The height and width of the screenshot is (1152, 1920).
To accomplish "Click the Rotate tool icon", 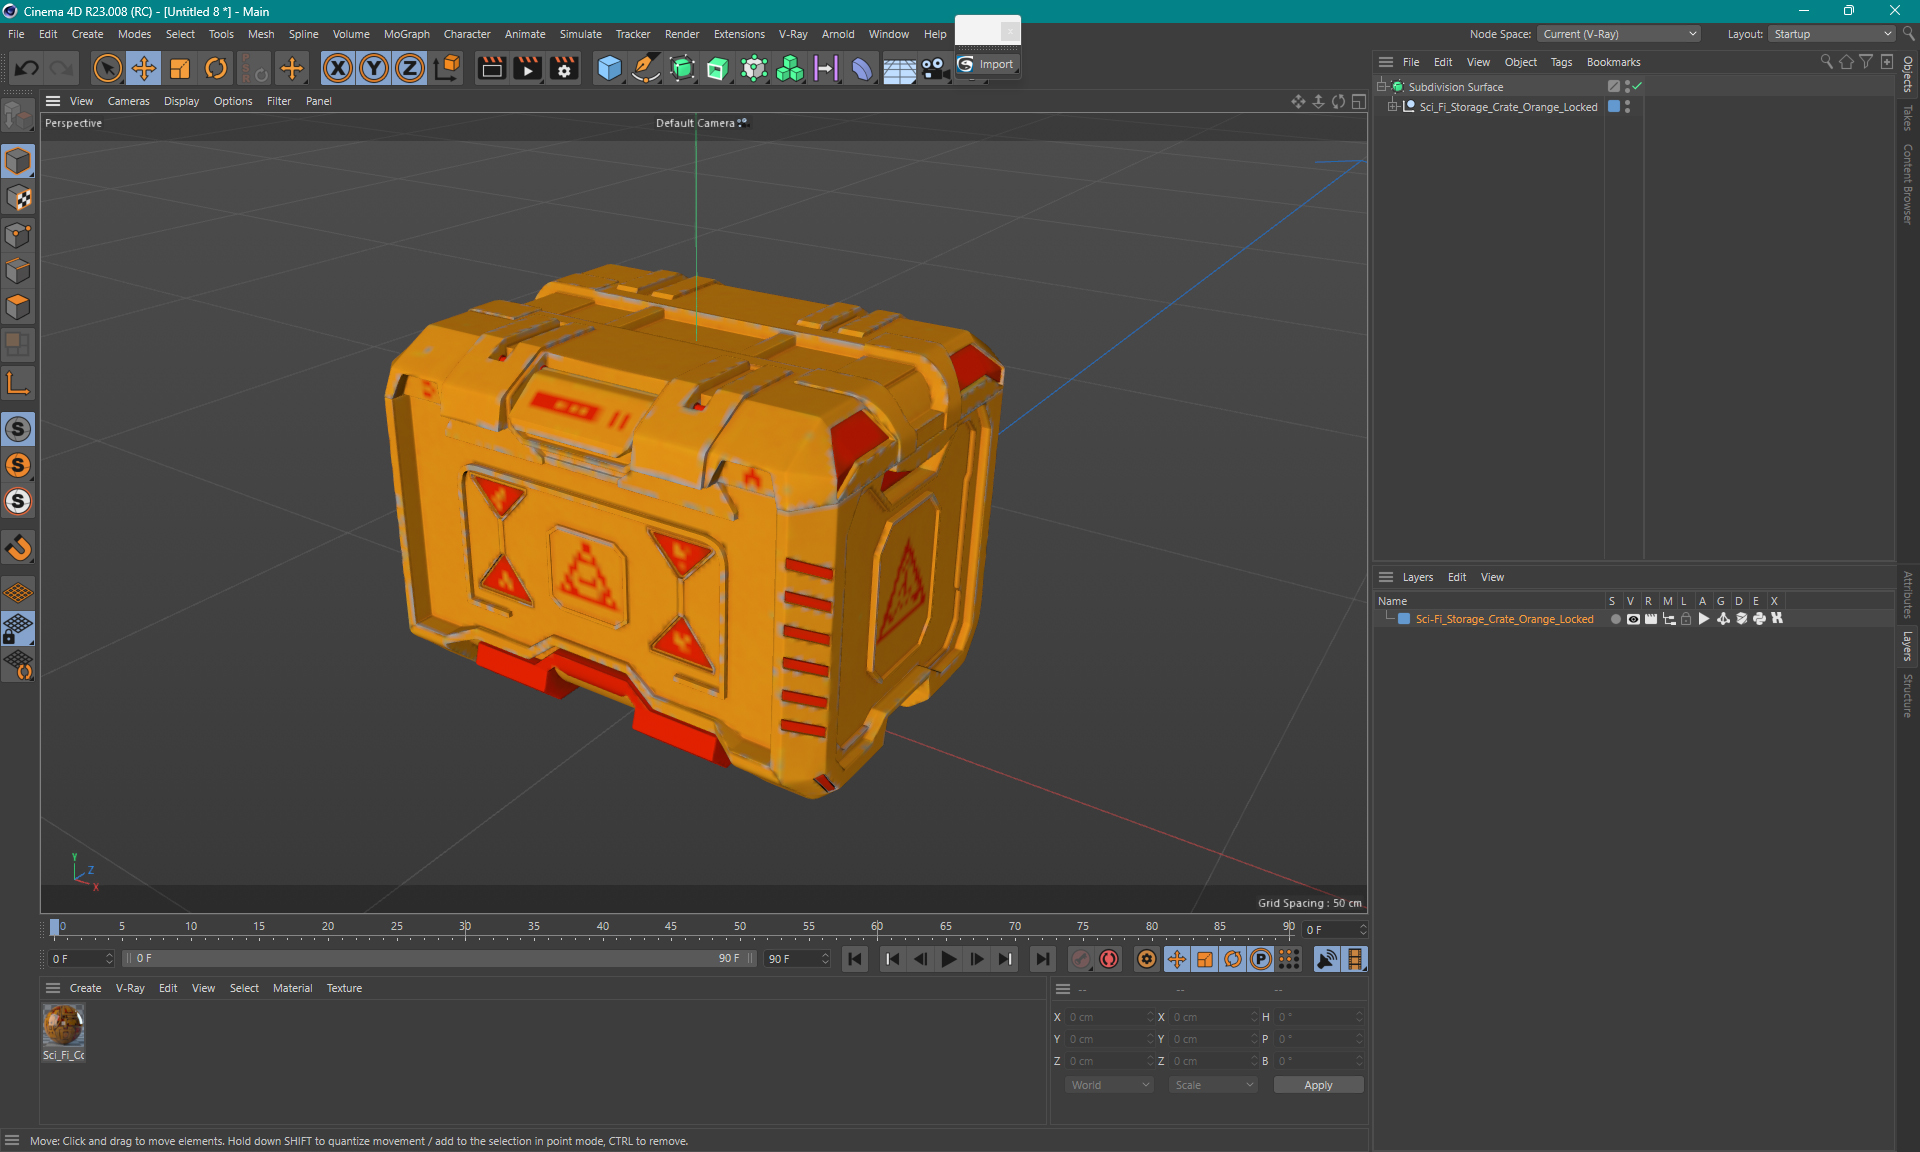I will (215, 67).
